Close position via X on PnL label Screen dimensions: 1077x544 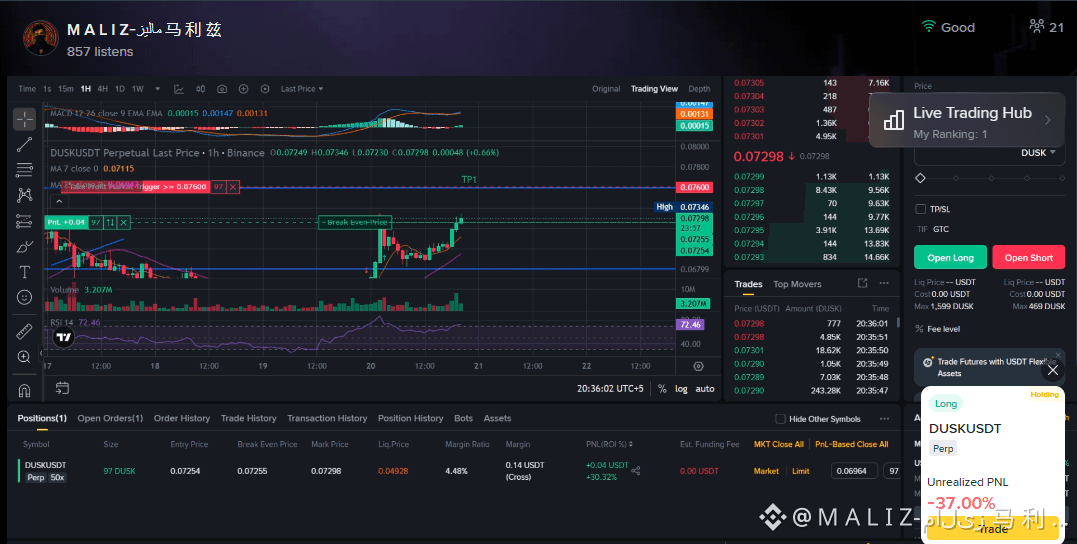tap(124, 222)
